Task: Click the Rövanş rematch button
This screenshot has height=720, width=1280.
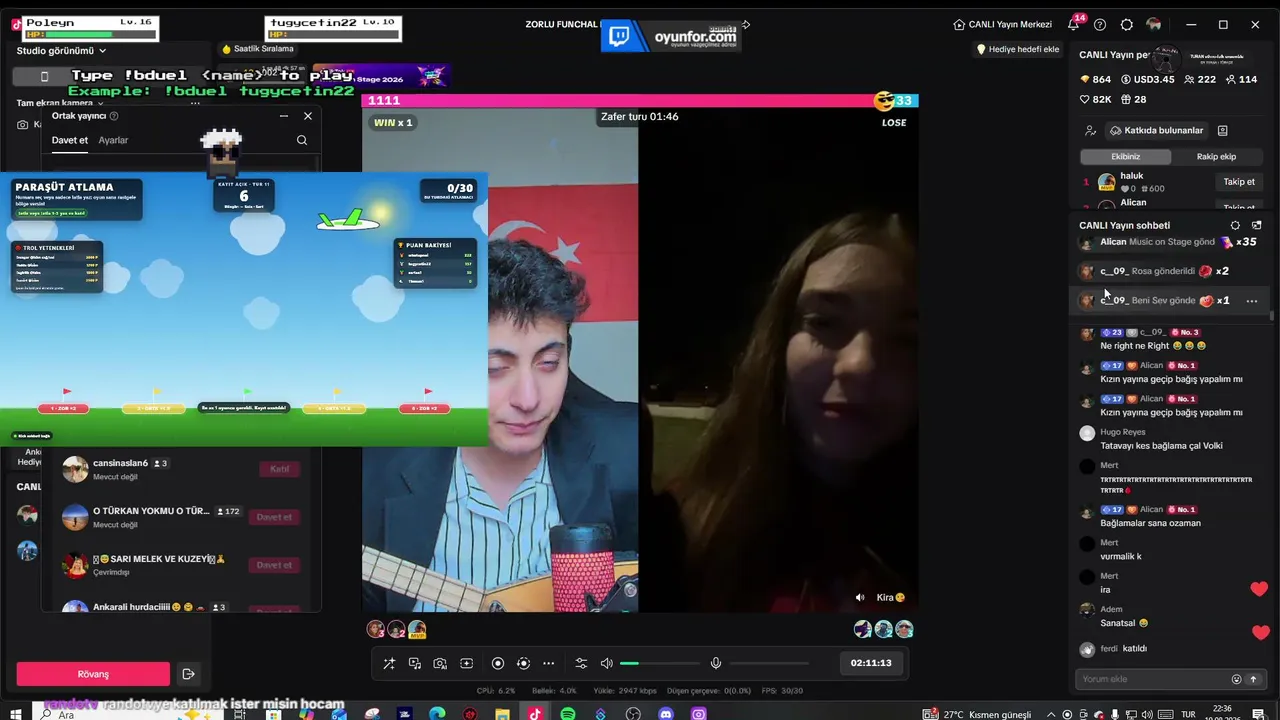Action: click(x=93, y=674)
